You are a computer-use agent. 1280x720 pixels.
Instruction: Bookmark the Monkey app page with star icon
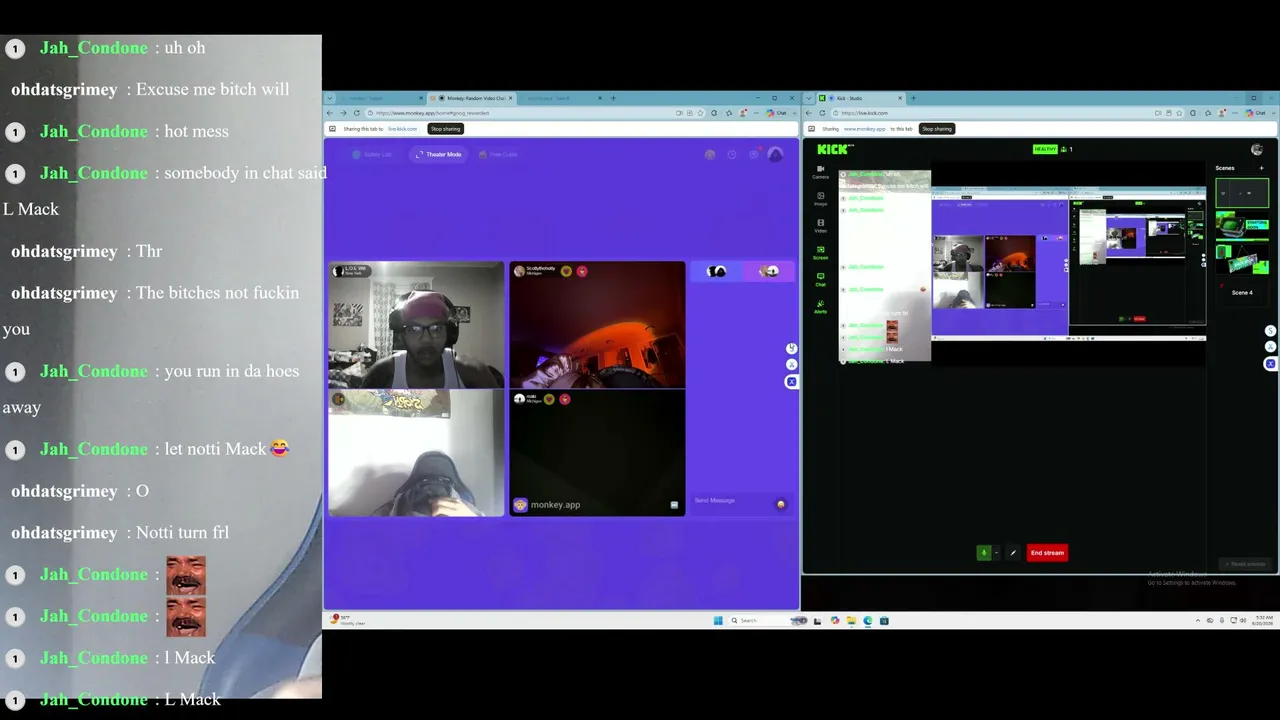[701, 113]
